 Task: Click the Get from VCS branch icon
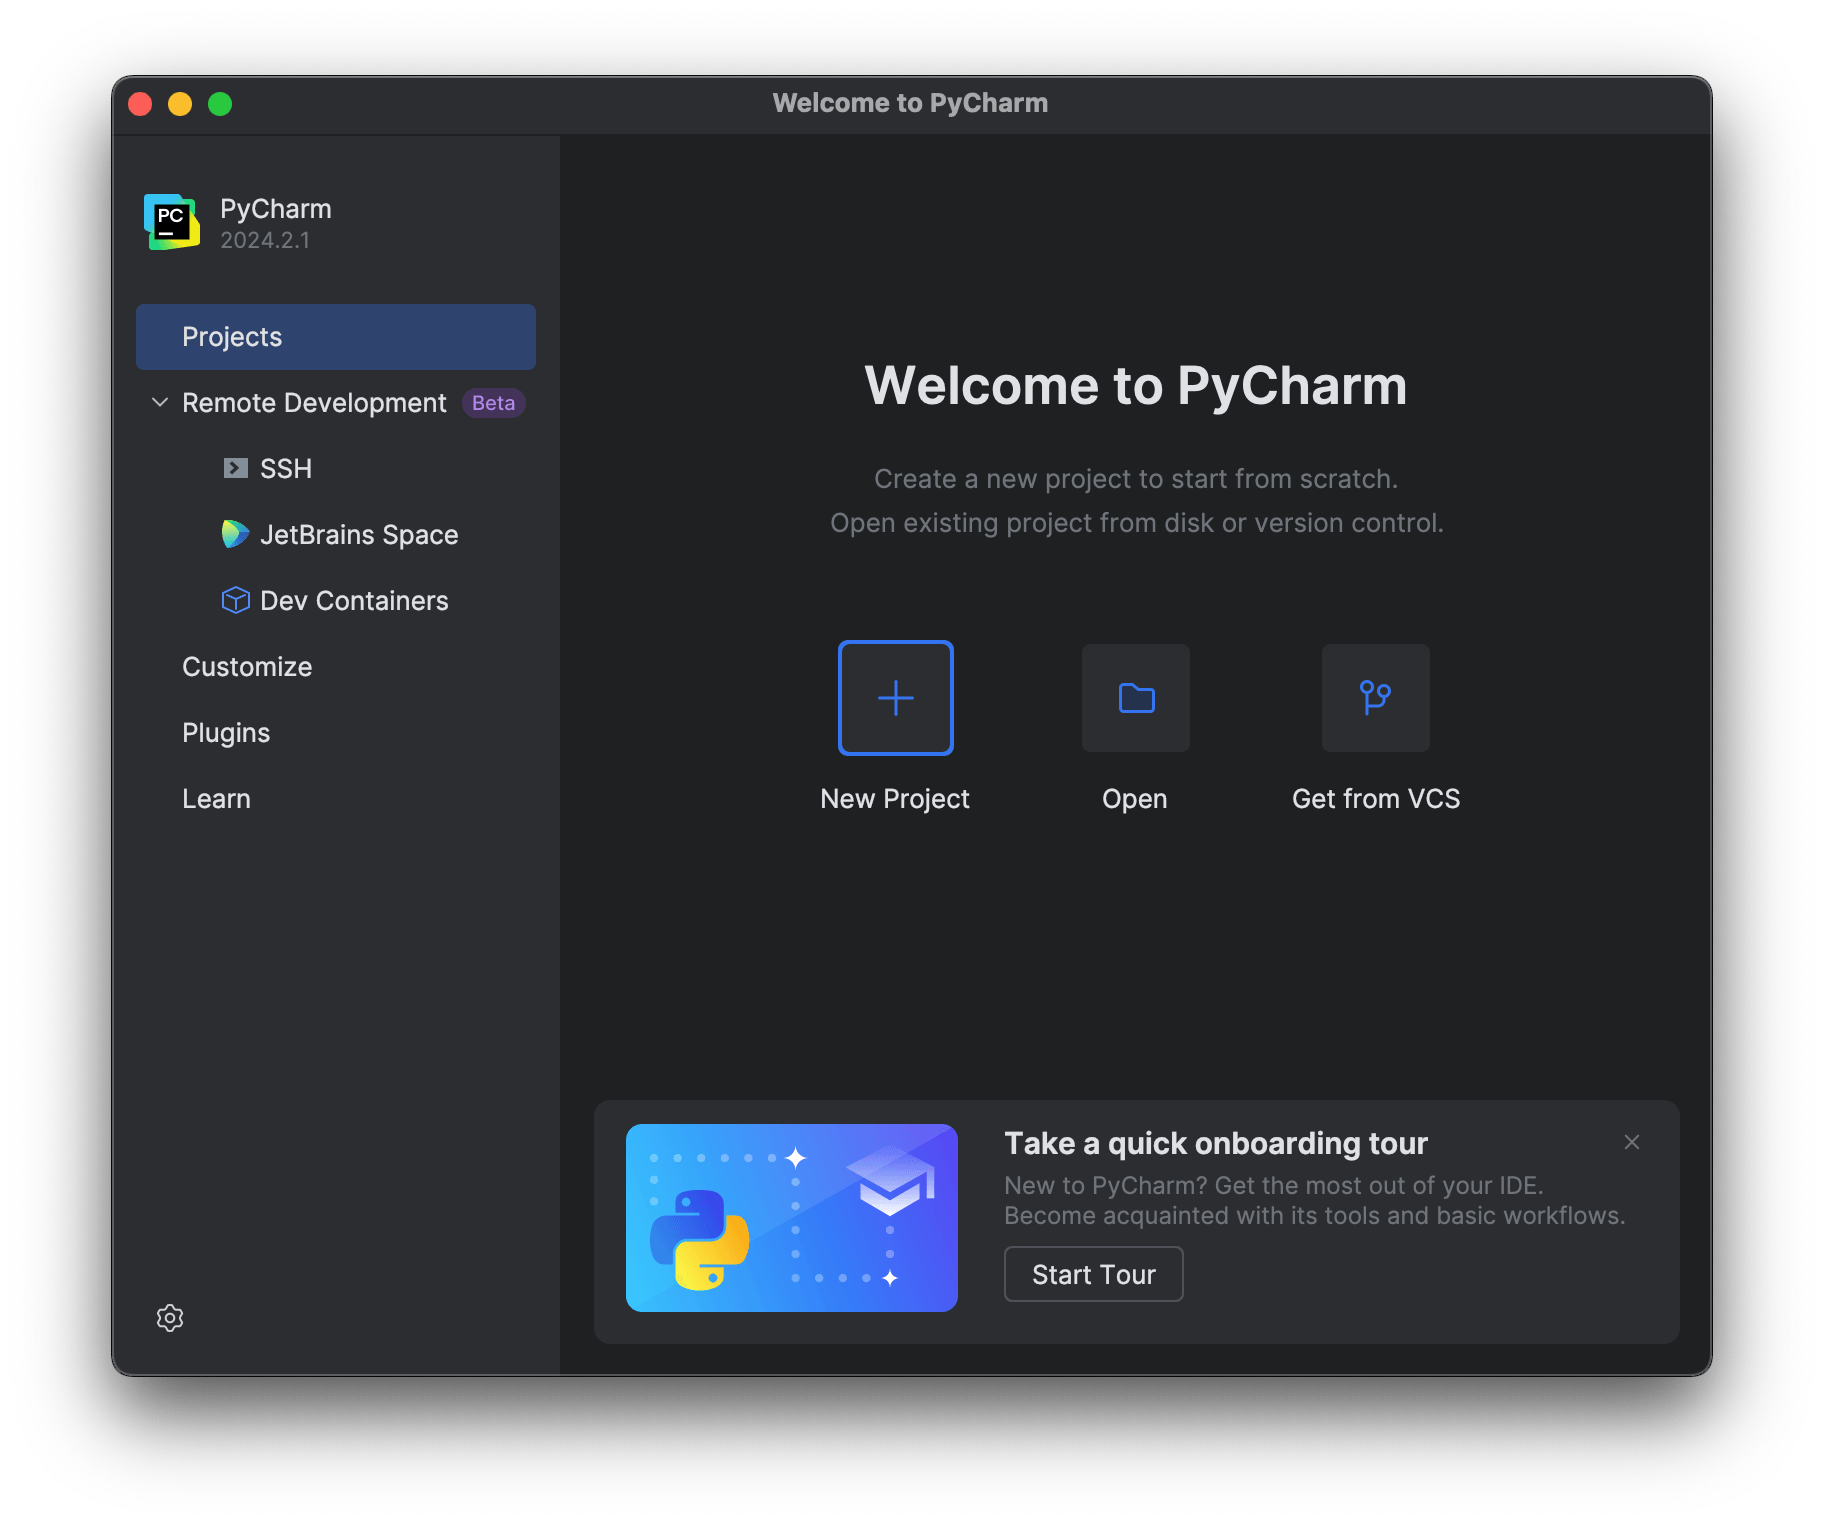click(1375, 698)
